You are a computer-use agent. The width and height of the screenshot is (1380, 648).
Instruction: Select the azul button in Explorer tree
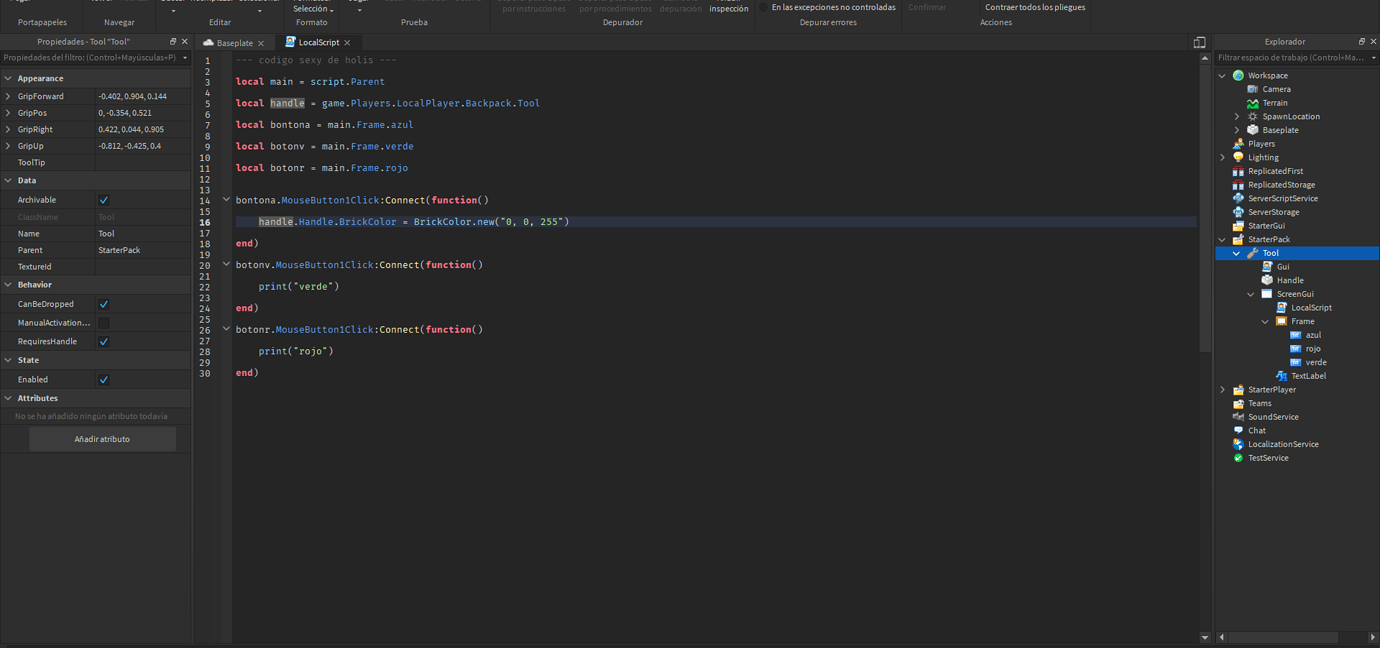tap(1313, 335)
